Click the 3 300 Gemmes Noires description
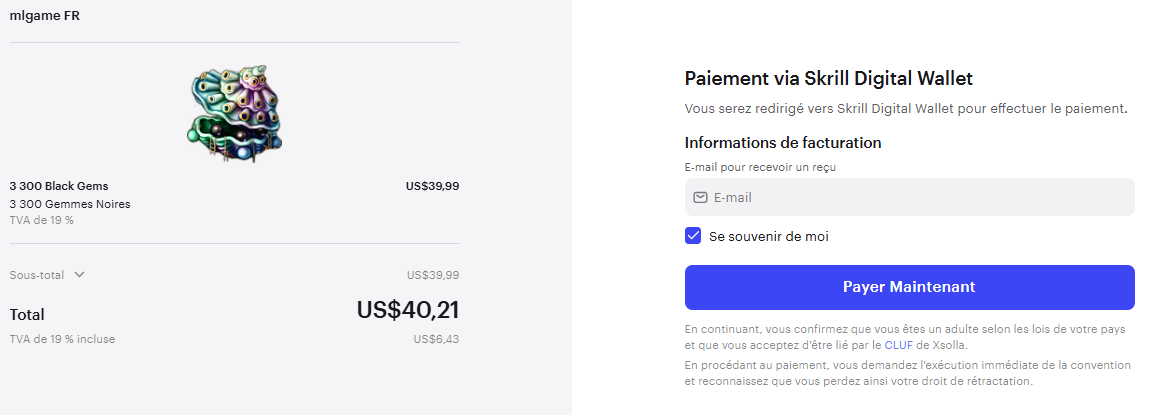This screenshot has width=1158, height=415. (70, 204)
